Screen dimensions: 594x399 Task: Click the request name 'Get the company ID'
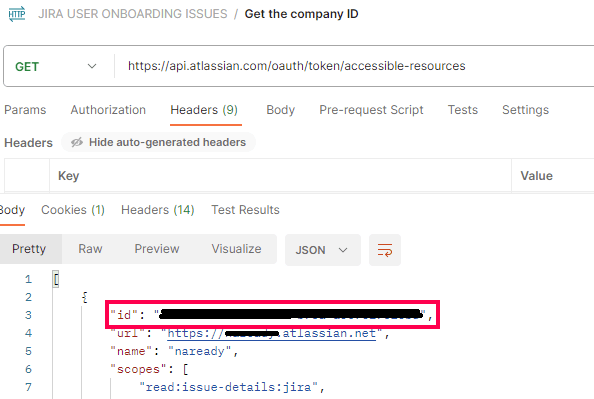[x=302, y=14]
